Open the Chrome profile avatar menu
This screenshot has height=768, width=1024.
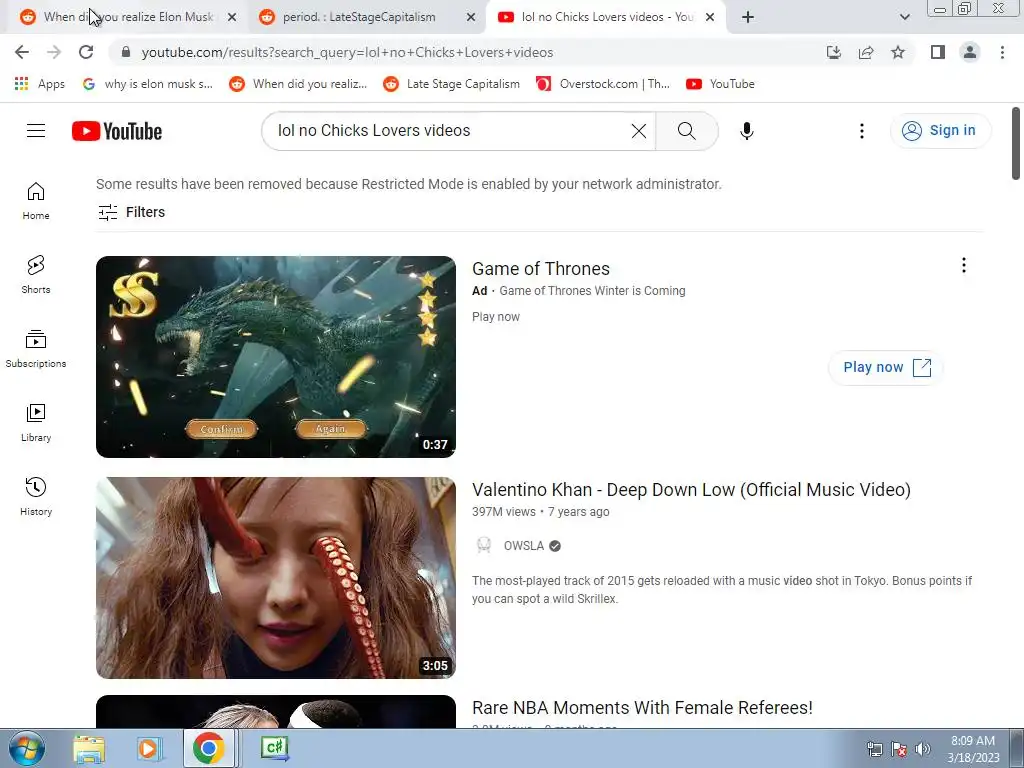tap(970, 52)
